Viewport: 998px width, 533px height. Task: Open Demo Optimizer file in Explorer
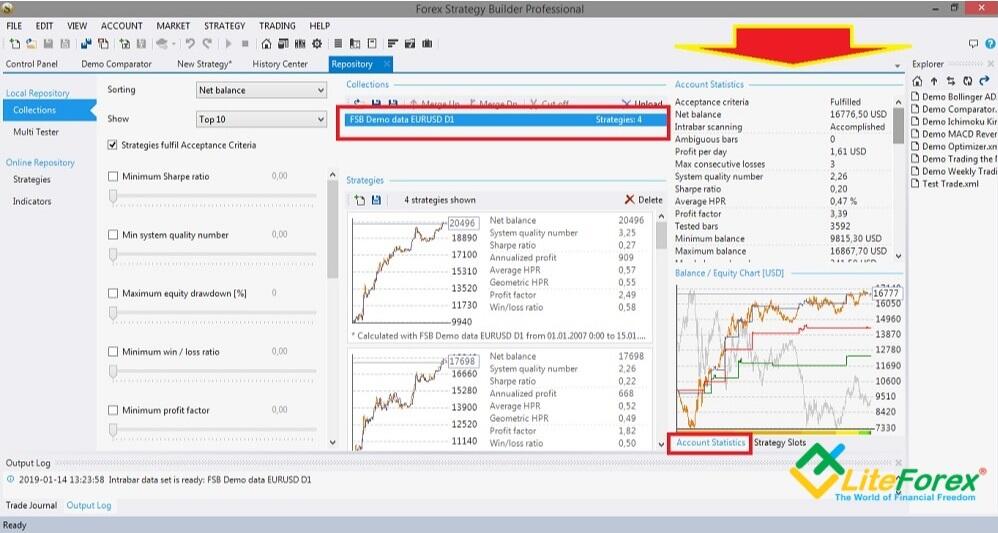[954, 146]
